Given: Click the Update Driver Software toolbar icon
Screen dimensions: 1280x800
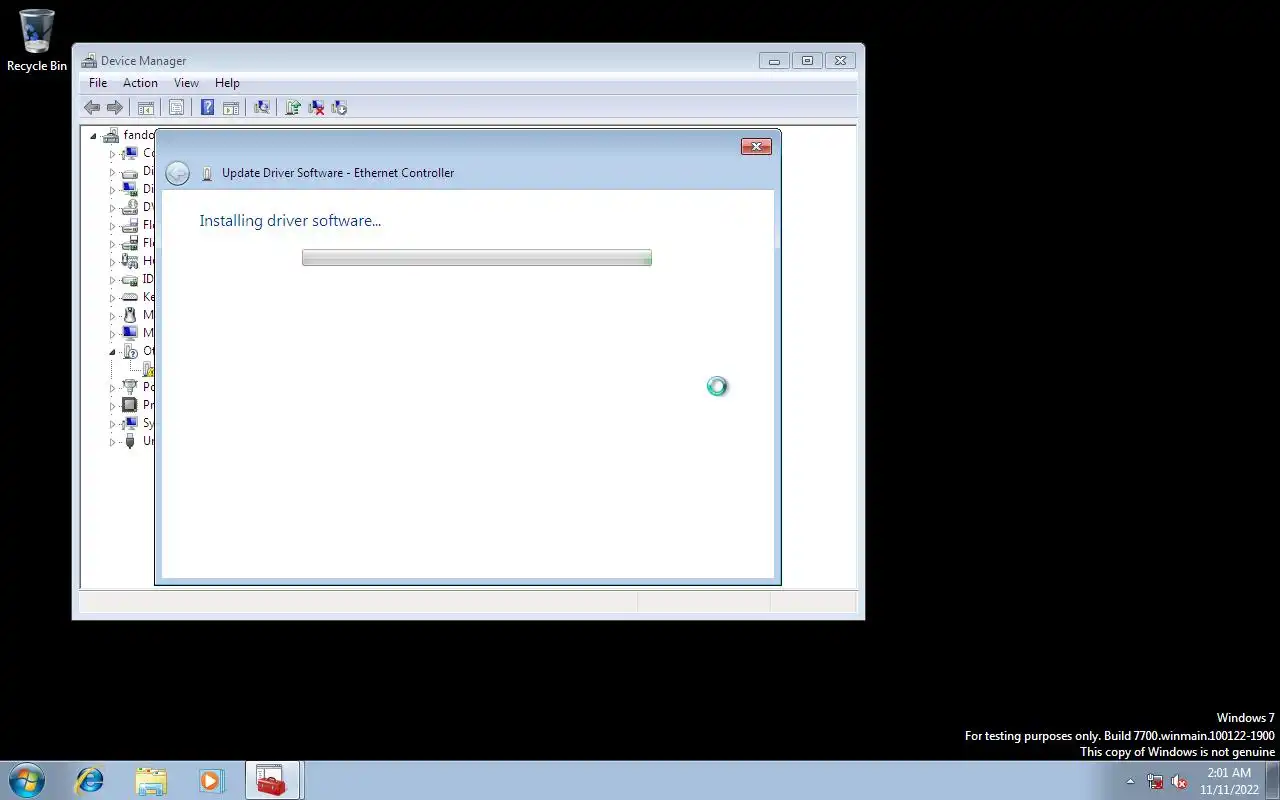Looking at the screenshot, I should [293, 108].
